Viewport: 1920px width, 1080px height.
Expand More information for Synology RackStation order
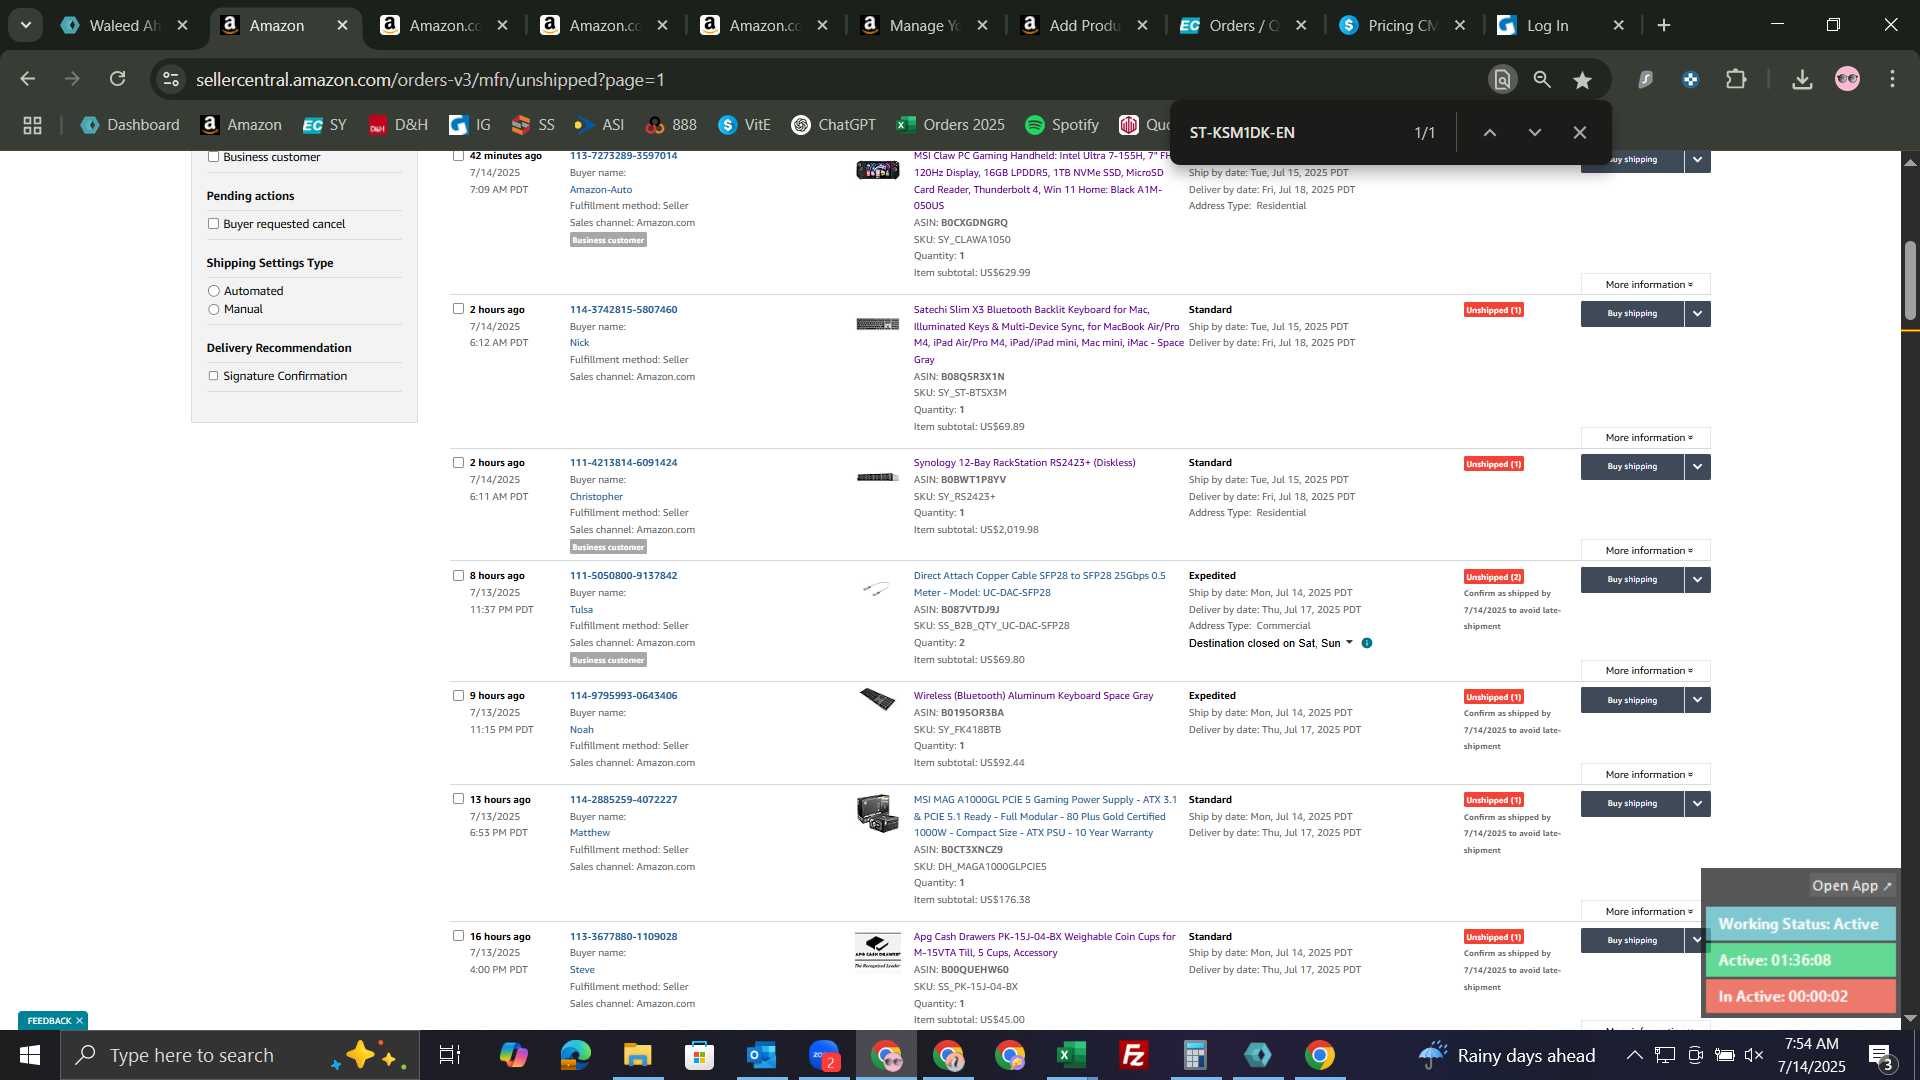(x=1646, y=551)
